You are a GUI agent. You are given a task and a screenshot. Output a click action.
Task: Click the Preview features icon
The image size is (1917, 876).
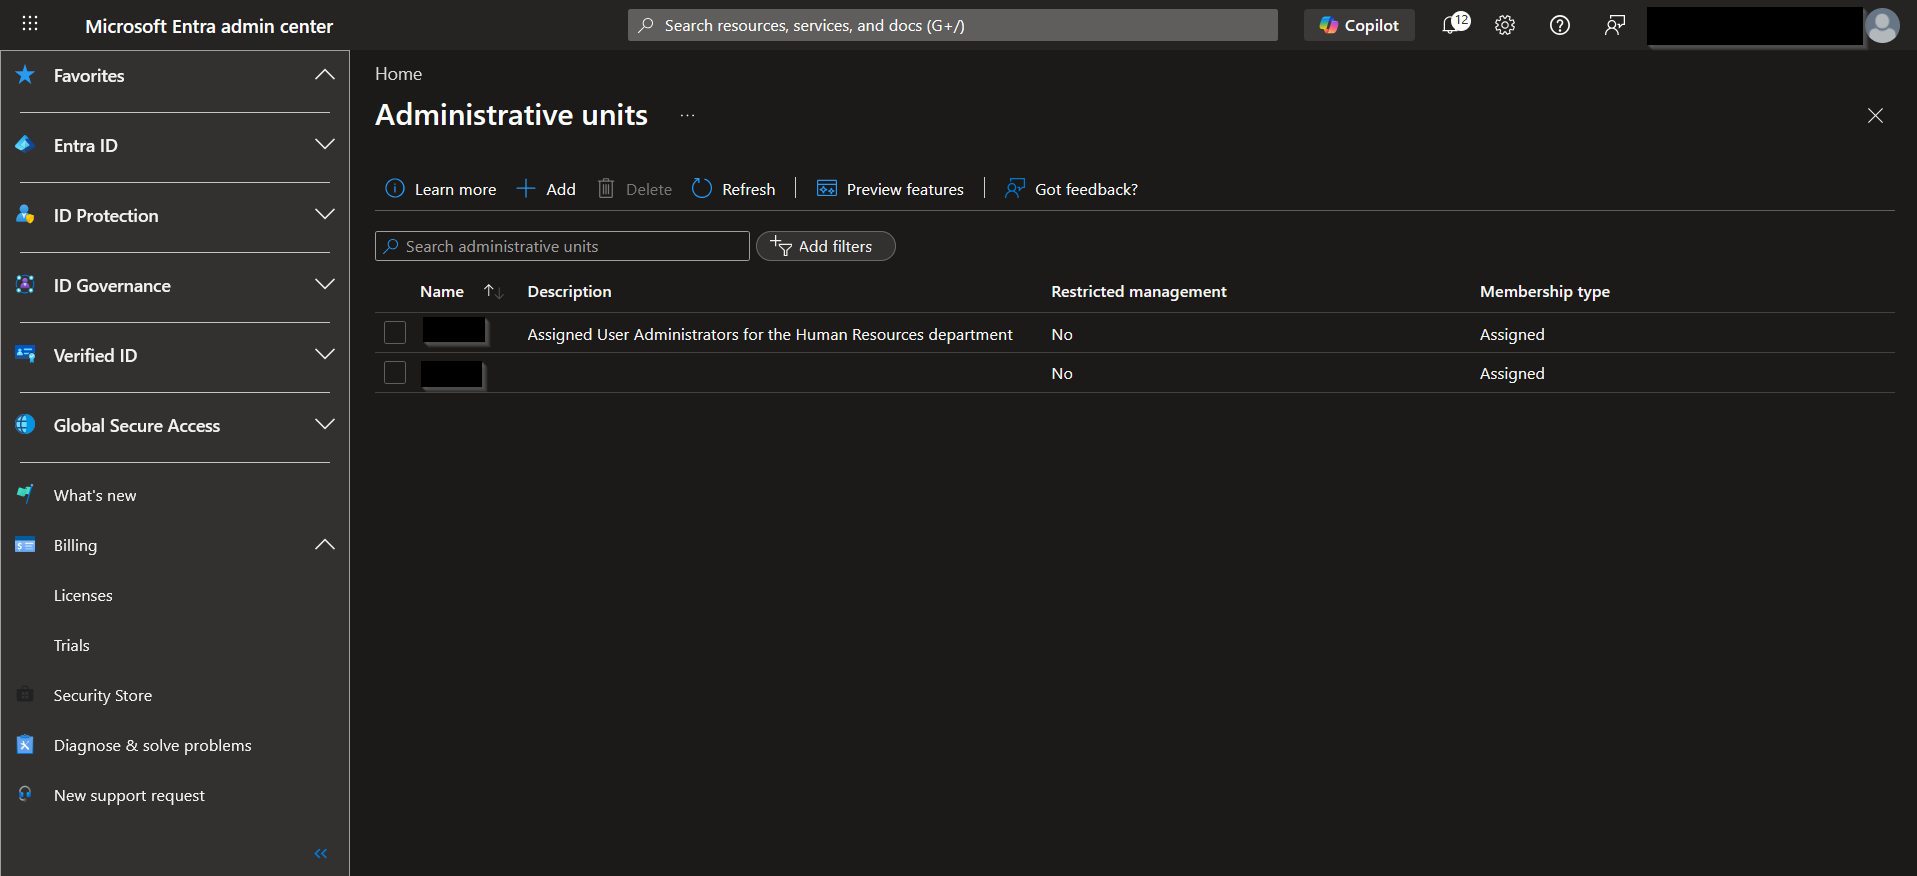827,188
